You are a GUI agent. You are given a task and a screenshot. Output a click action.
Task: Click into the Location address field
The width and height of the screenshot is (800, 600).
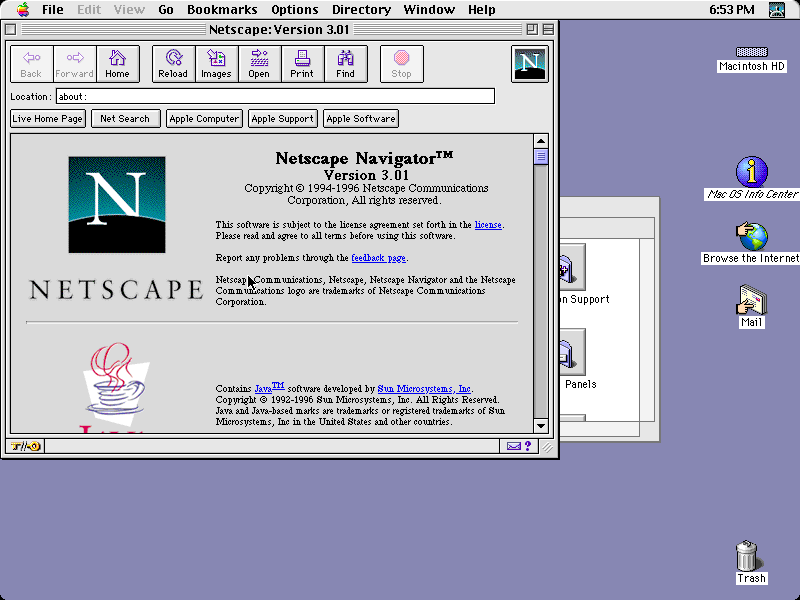click(276, 96)
